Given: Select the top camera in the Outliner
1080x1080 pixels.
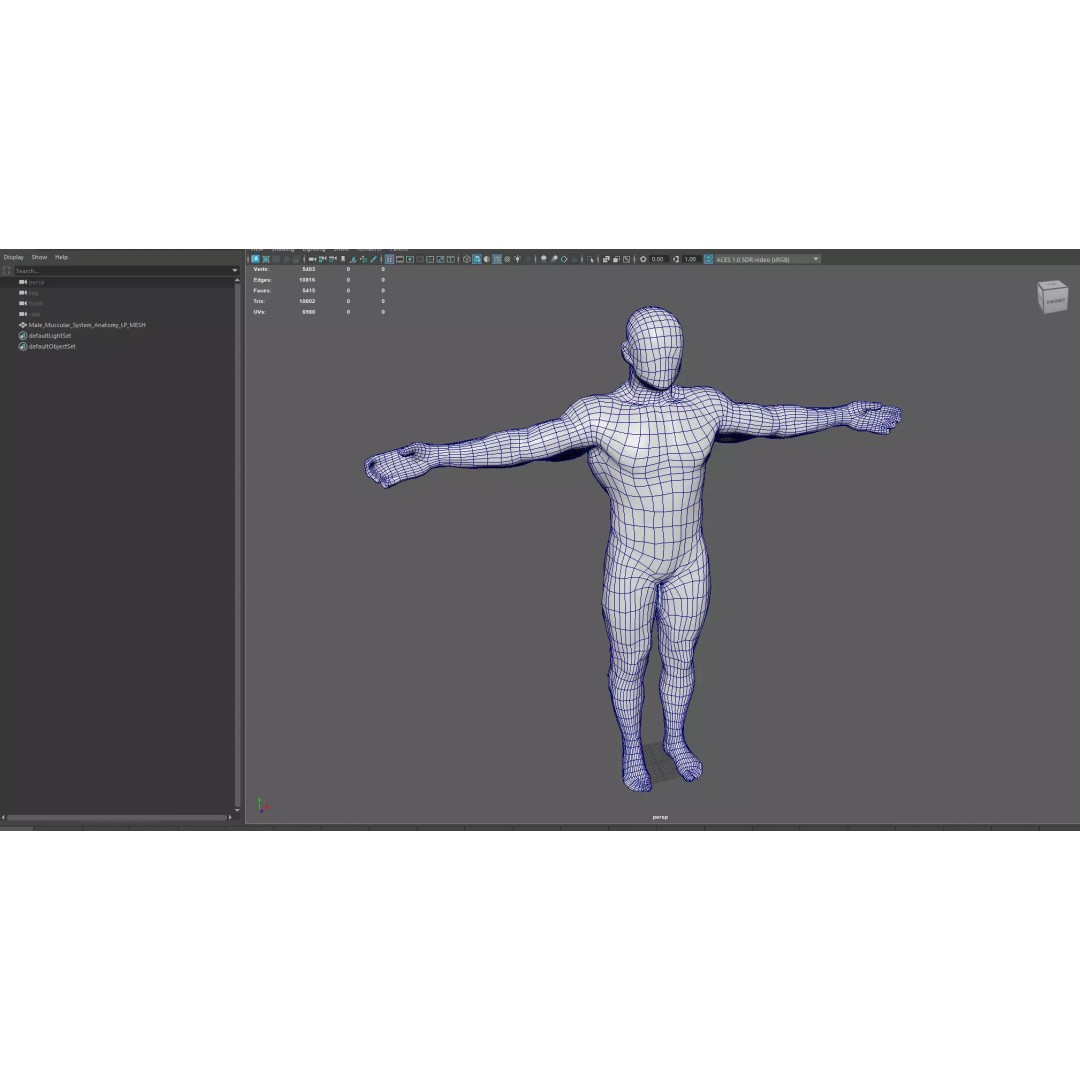Looking at the screenshot, I should [x=33, y=293].
